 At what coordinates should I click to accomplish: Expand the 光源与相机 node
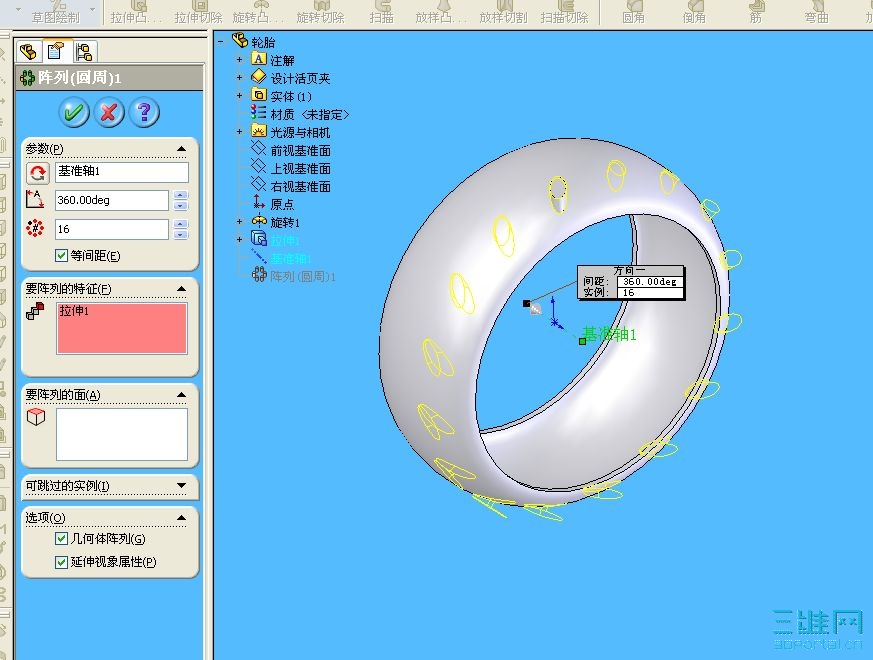click(x=240, y=132)
